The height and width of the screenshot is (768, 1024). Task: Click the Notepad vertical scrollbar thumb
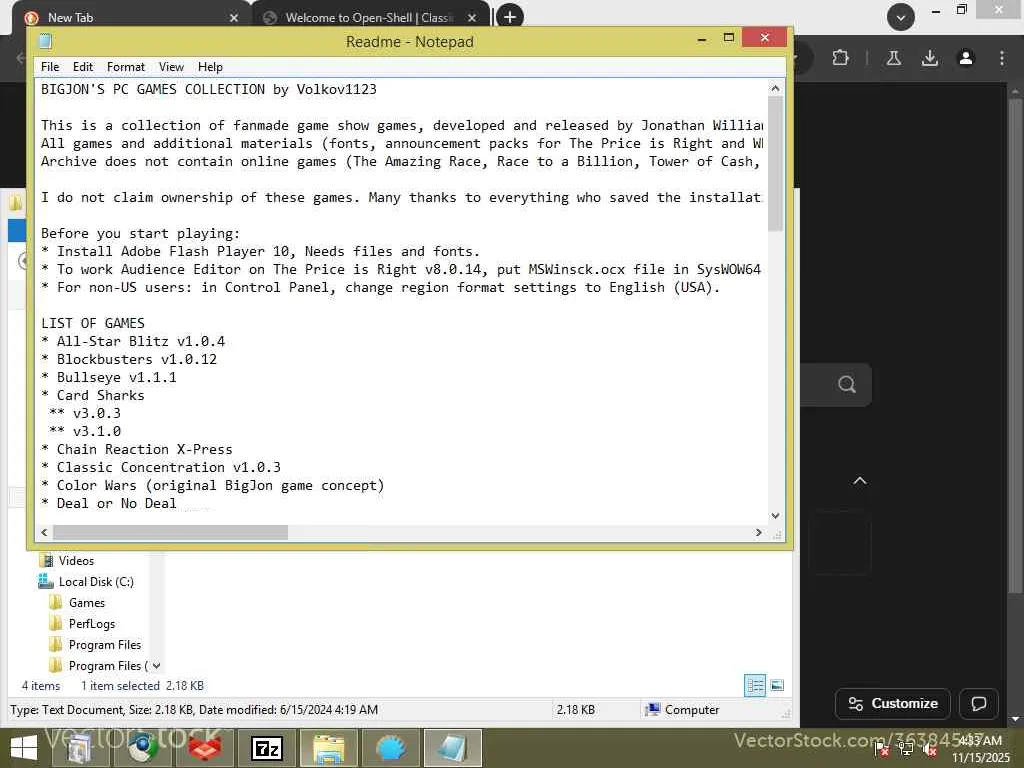(775, 163)
